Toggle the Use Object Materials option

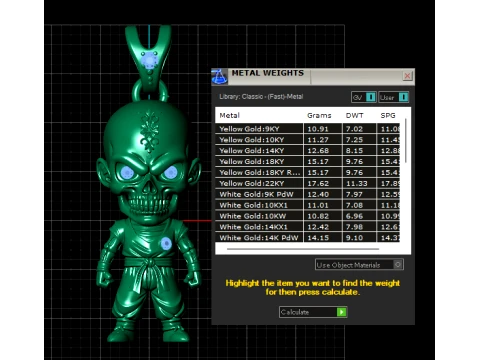[x=359, y=265]
